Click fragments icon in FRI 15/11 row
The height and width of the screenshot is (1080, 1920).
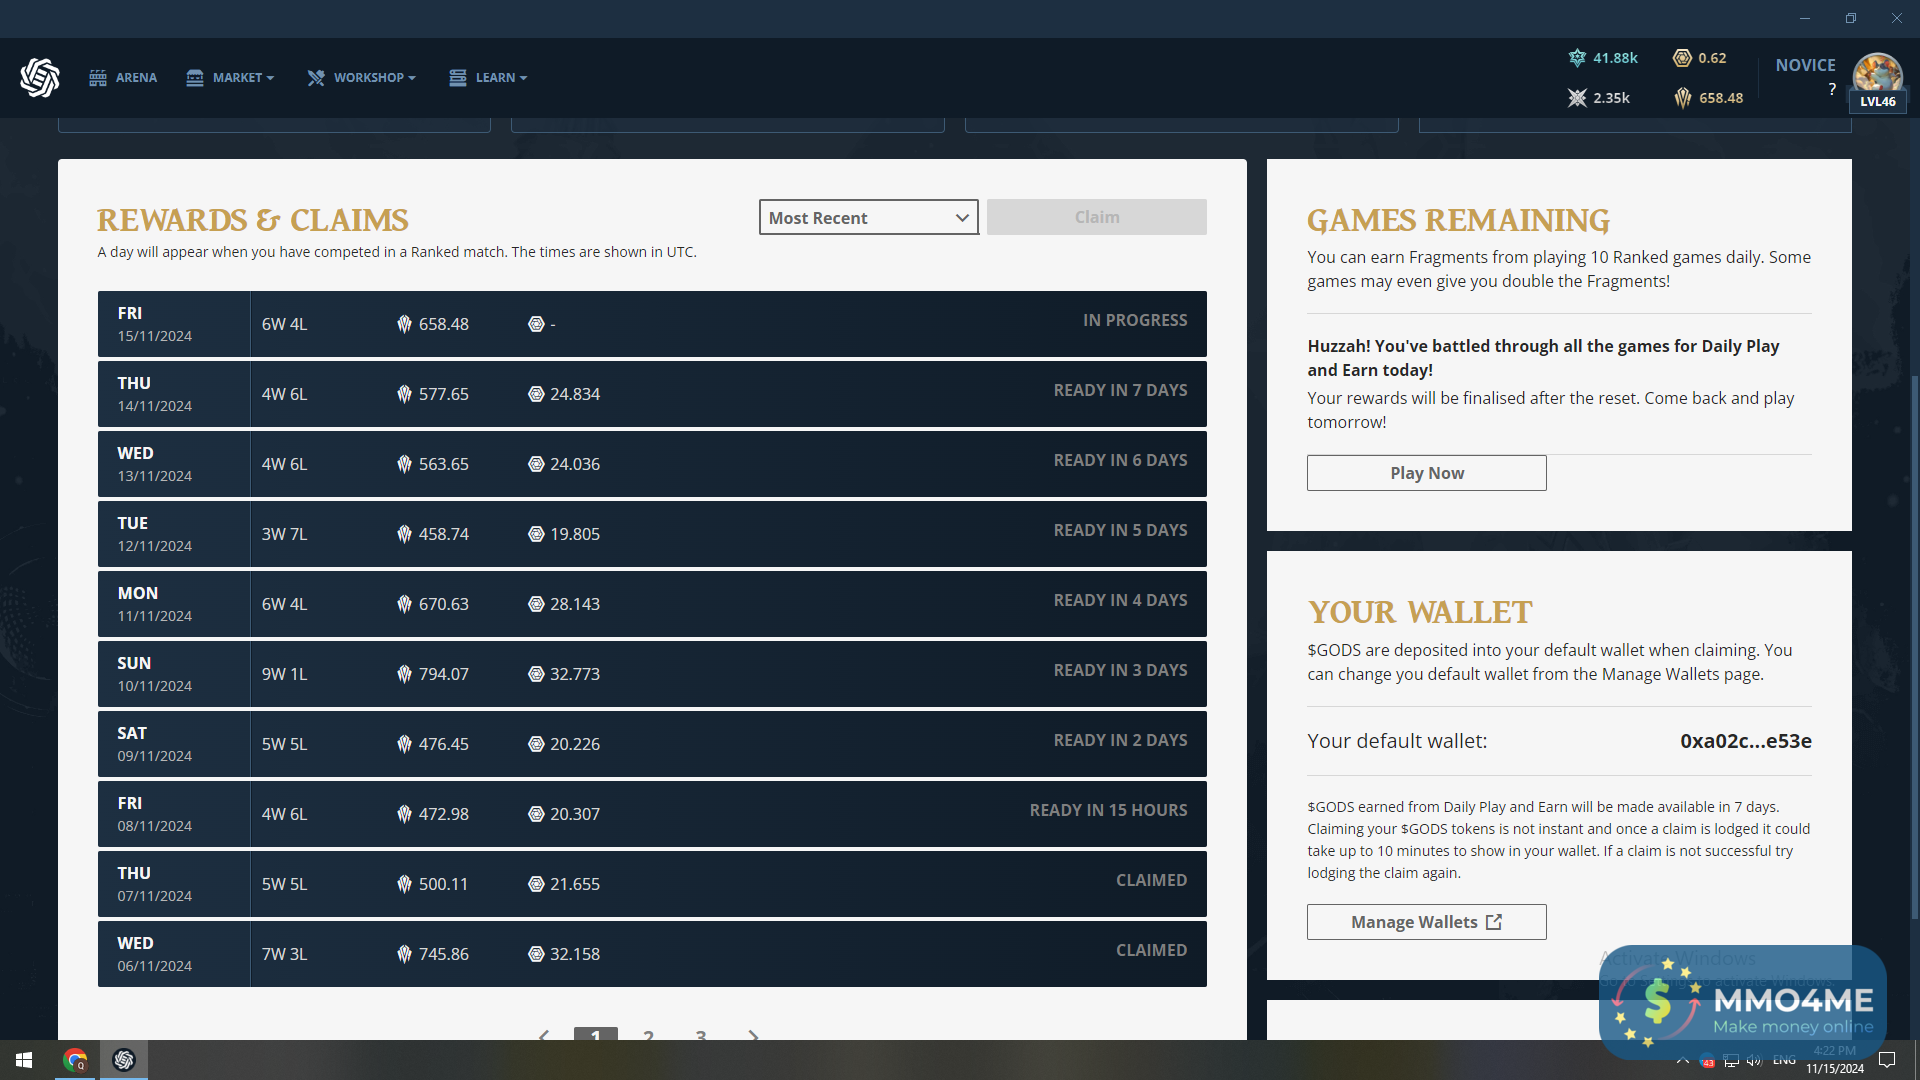[404, 324]
